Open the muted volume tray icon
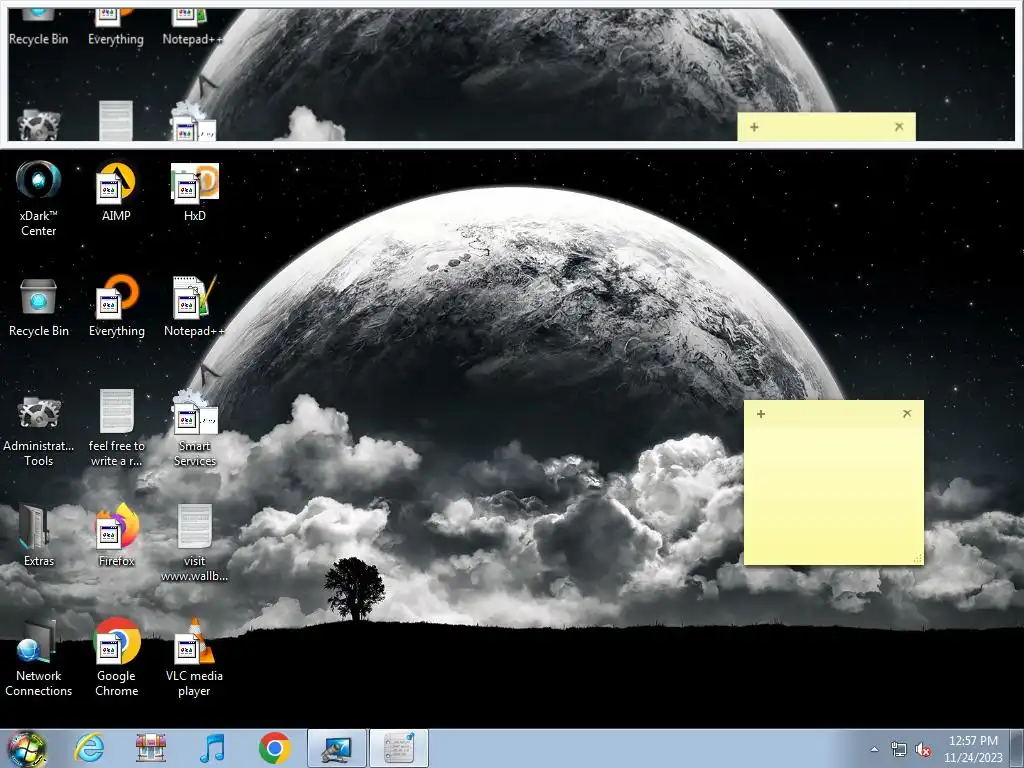The width and height of the screenshot is (1024, 768). [923, 750]
